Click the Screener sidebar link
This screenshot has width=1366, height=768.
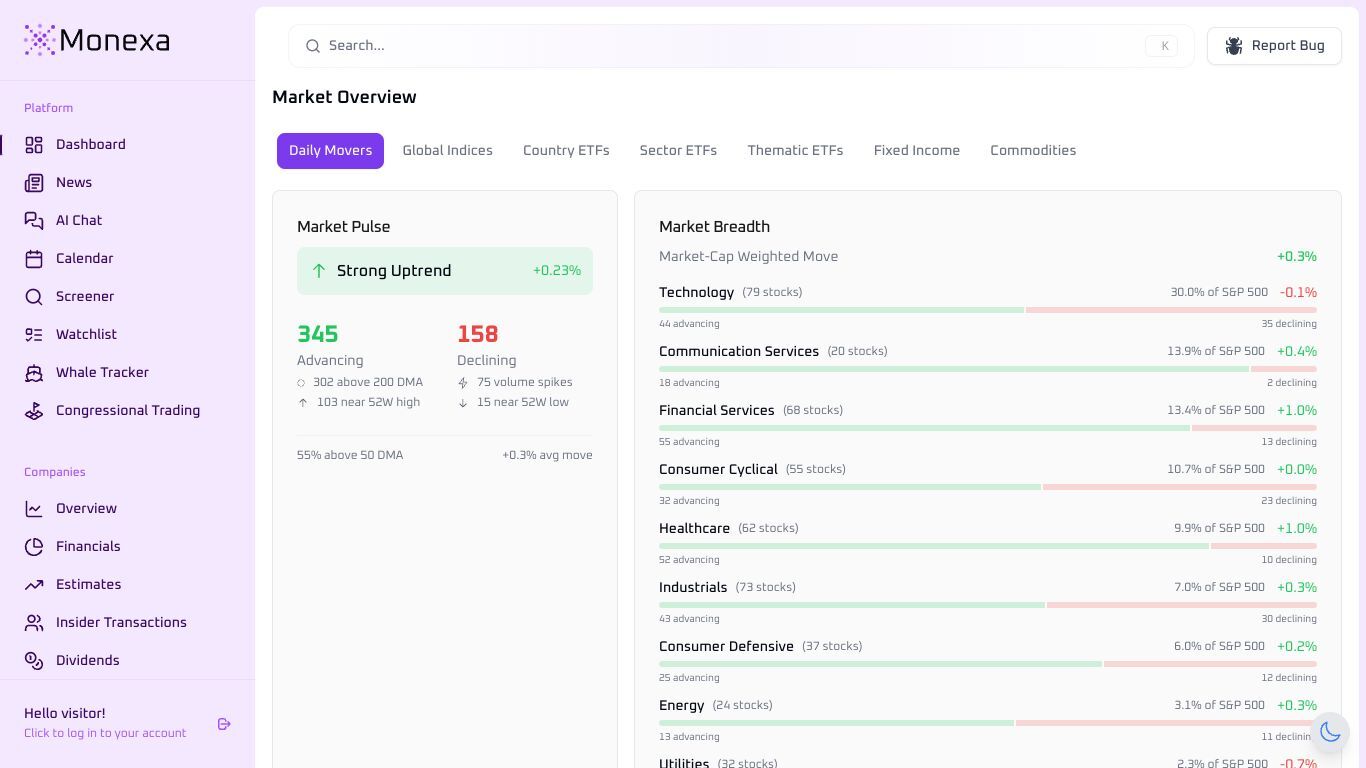click(85, 297)
